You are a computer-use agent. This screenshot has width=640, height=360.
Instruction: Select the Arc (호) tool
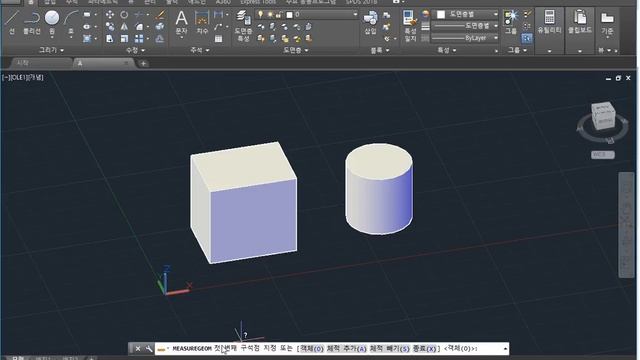coord(71,22)
